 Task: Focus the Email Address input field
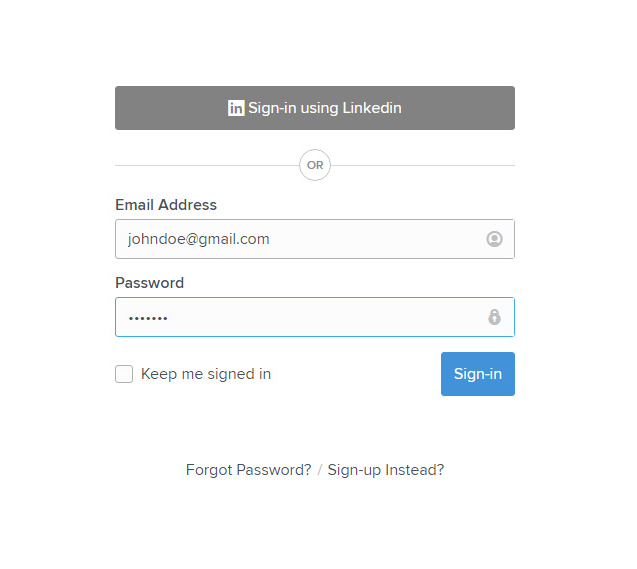300,239
